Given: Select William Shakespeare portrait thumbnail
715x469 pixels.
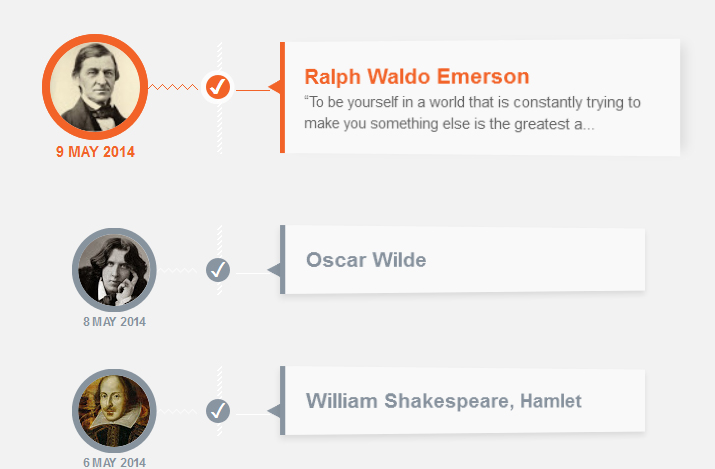Looking at the screenshot, I should coord(114,411).
